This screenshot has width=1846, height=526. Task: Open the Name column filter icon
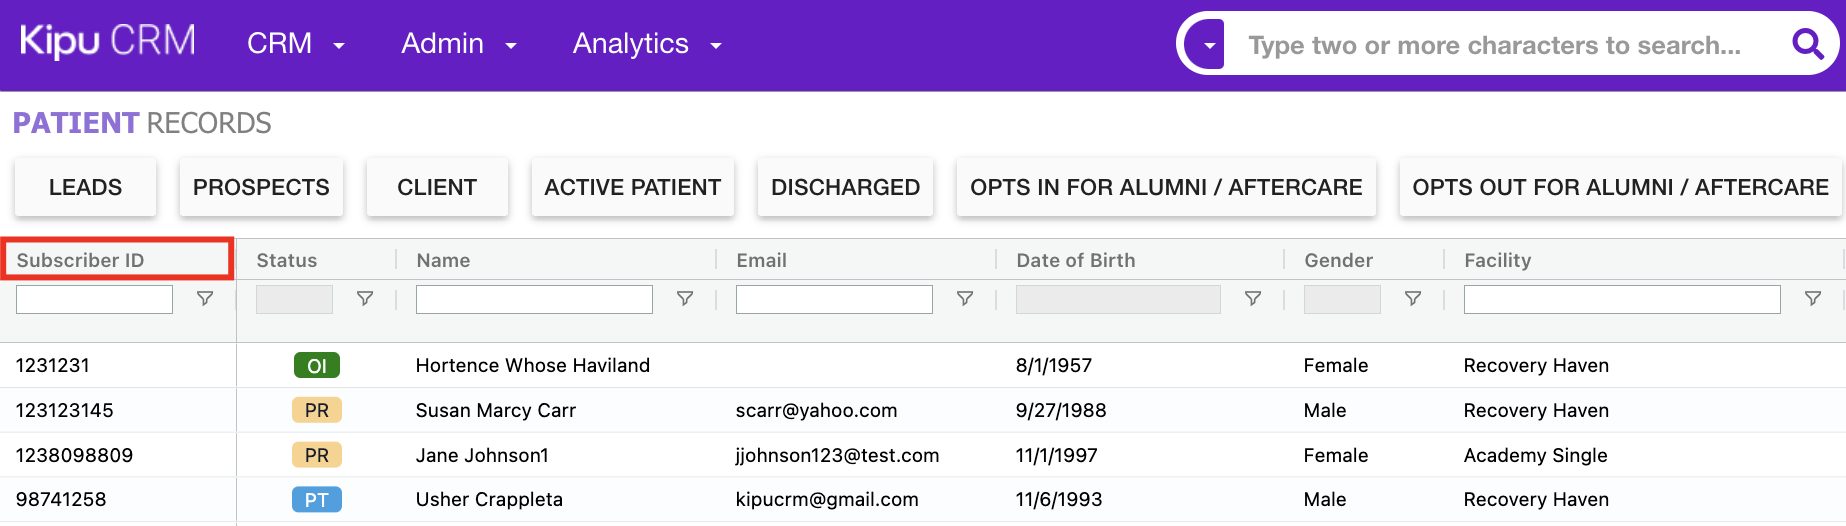pos(685,299)
